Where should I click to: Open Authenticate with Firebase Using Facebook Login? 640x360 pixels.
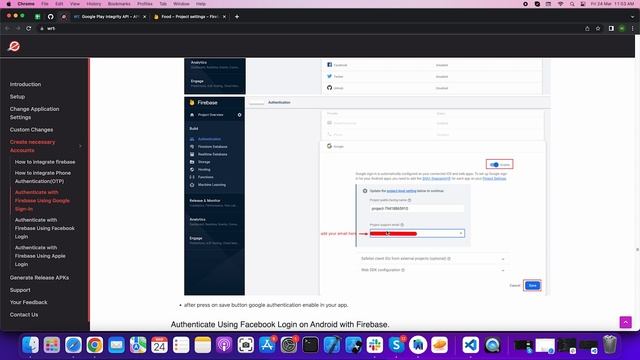pos(44,228)
